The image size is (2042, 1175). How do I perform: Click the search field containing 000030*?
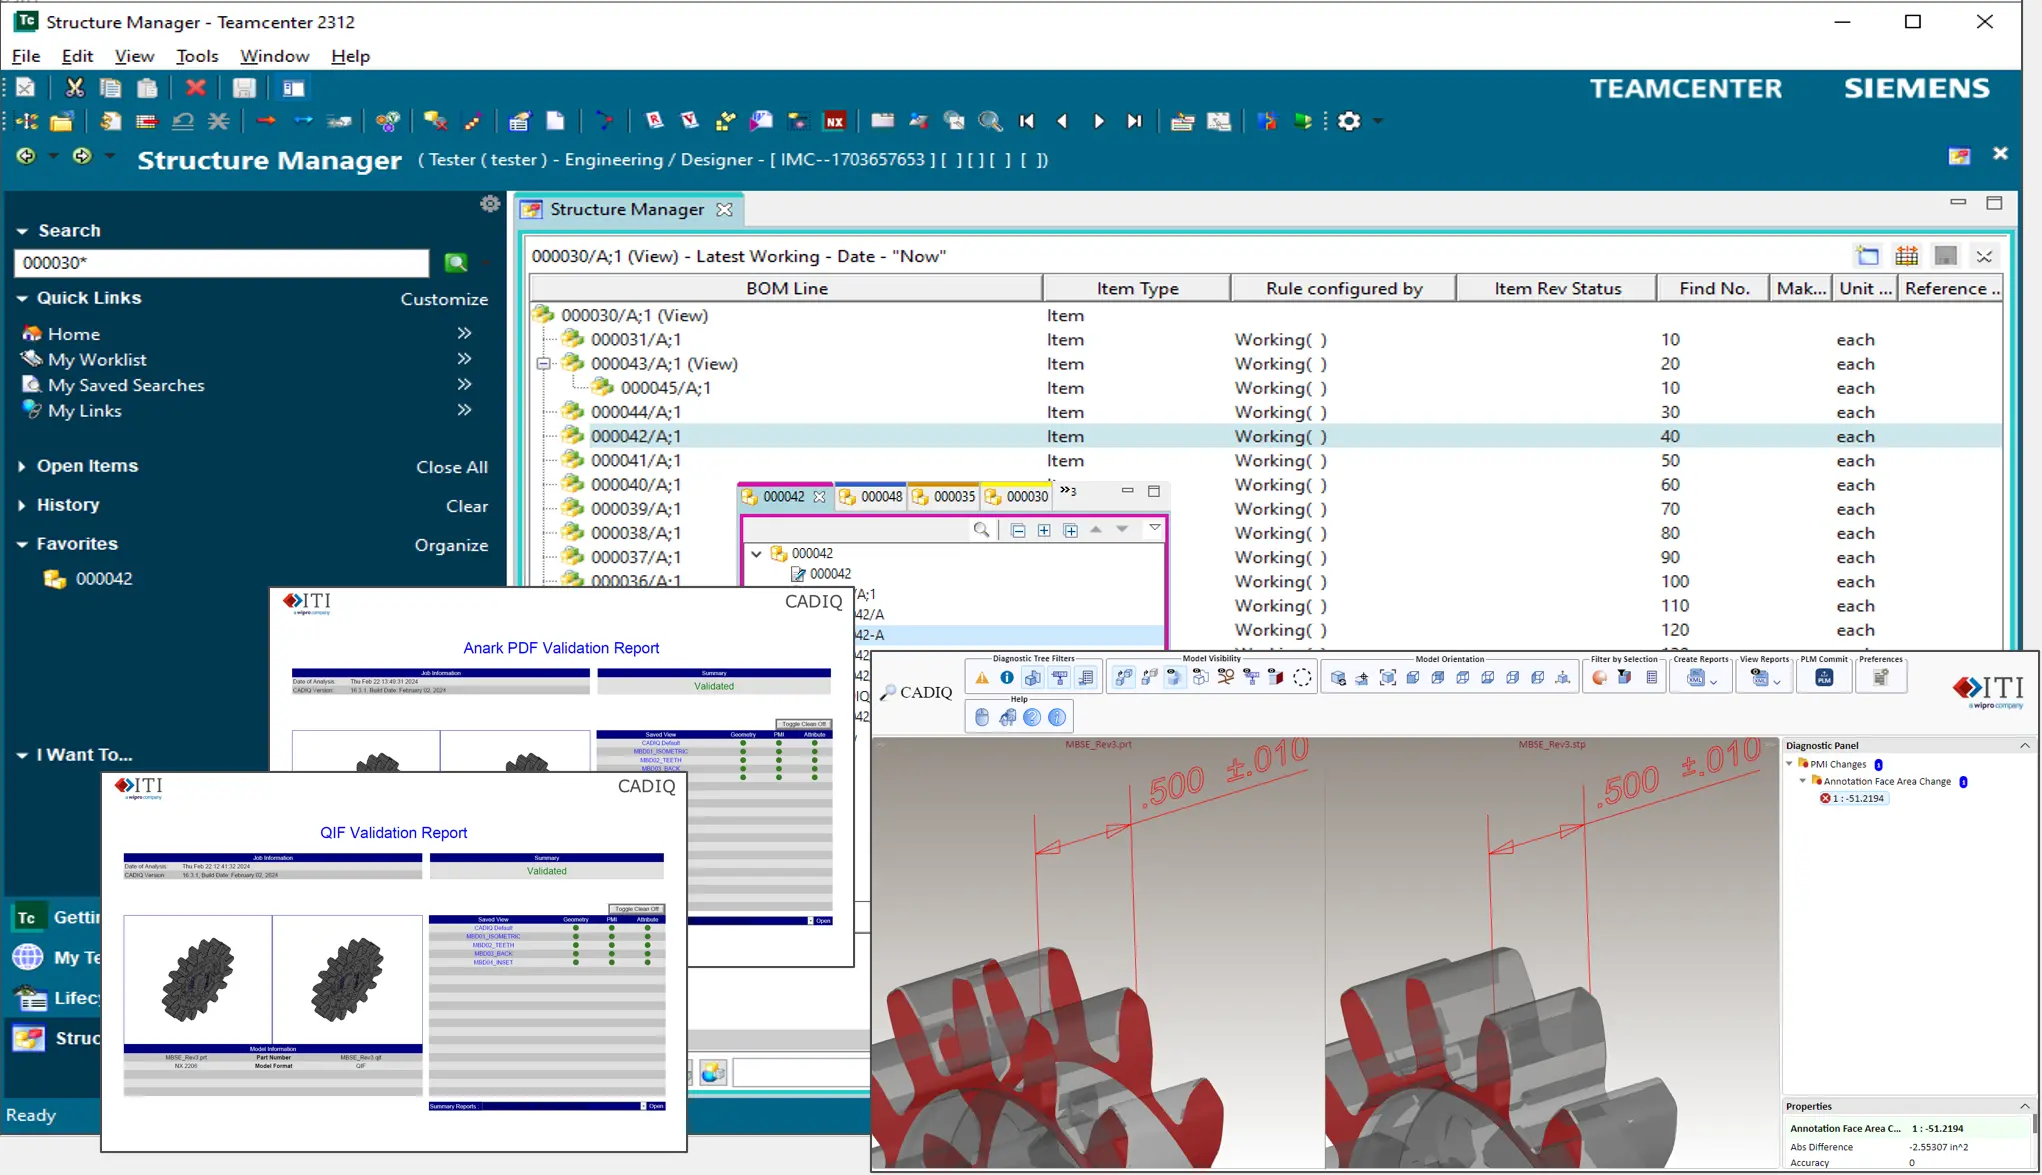(221, 263)
